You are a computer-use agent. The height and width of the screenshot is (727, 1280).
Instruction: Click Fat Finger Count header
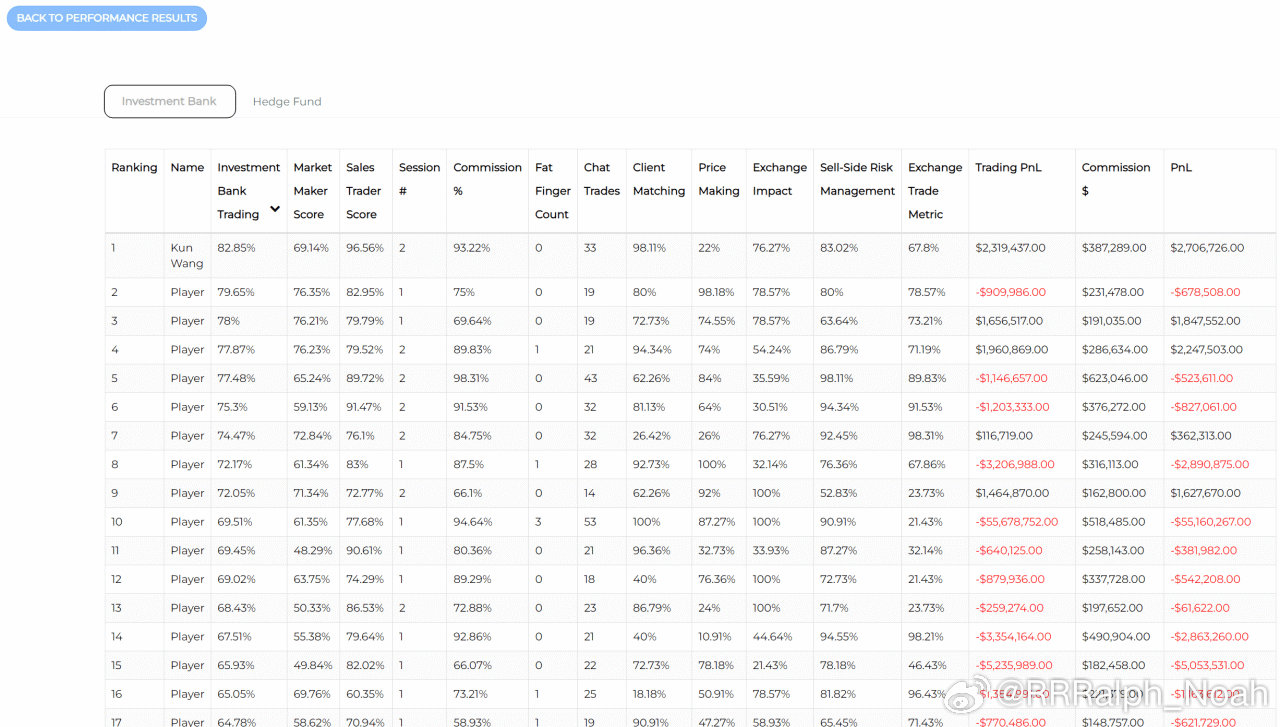(552, 191)
